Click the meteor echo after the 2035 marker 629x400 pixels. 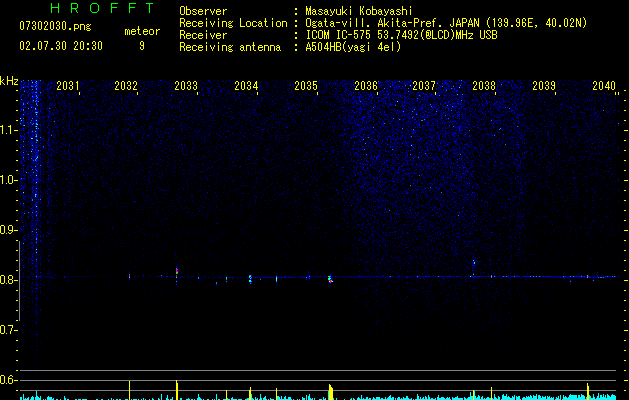click(330, 279)
